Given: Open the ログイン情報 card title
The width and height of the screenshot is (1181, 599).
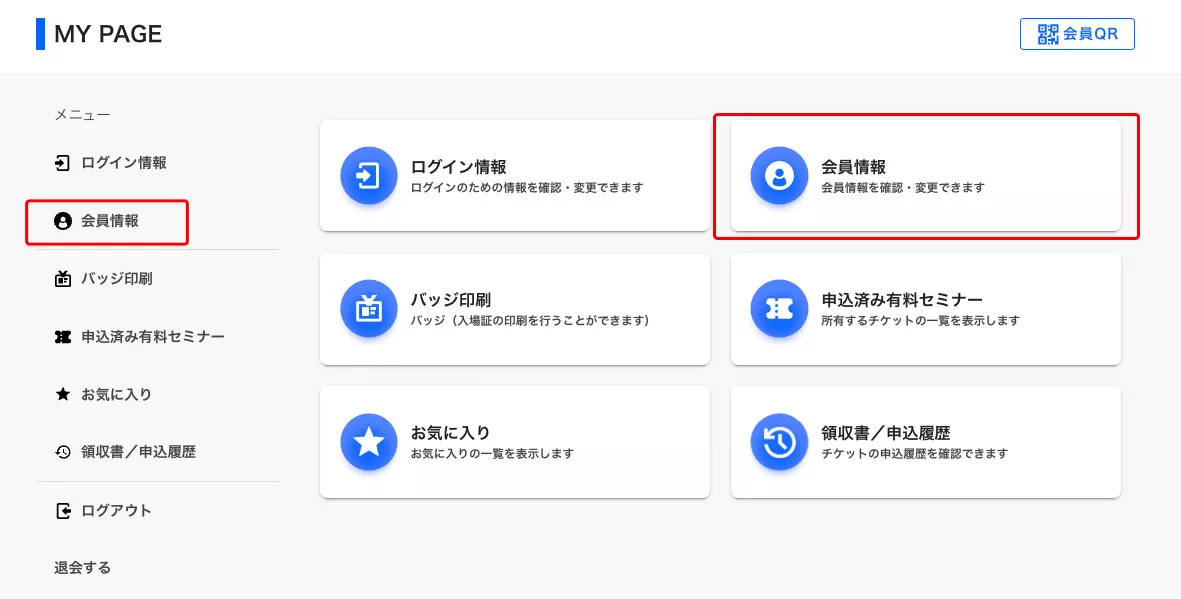Looking at the screenshot, I should click(459, 167).
